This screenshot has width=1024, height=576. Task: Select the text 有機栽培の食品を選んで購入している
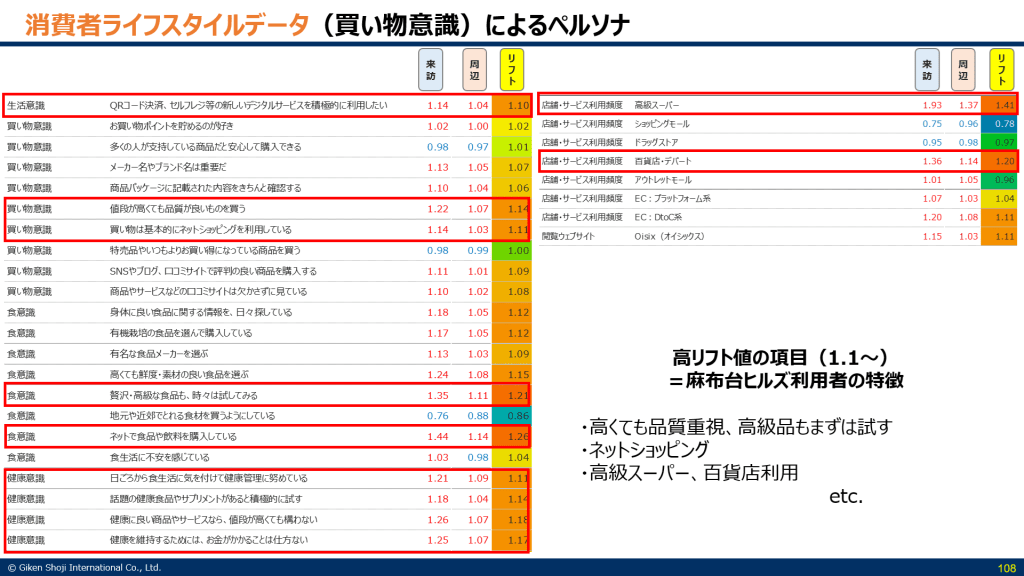point(180,333)
